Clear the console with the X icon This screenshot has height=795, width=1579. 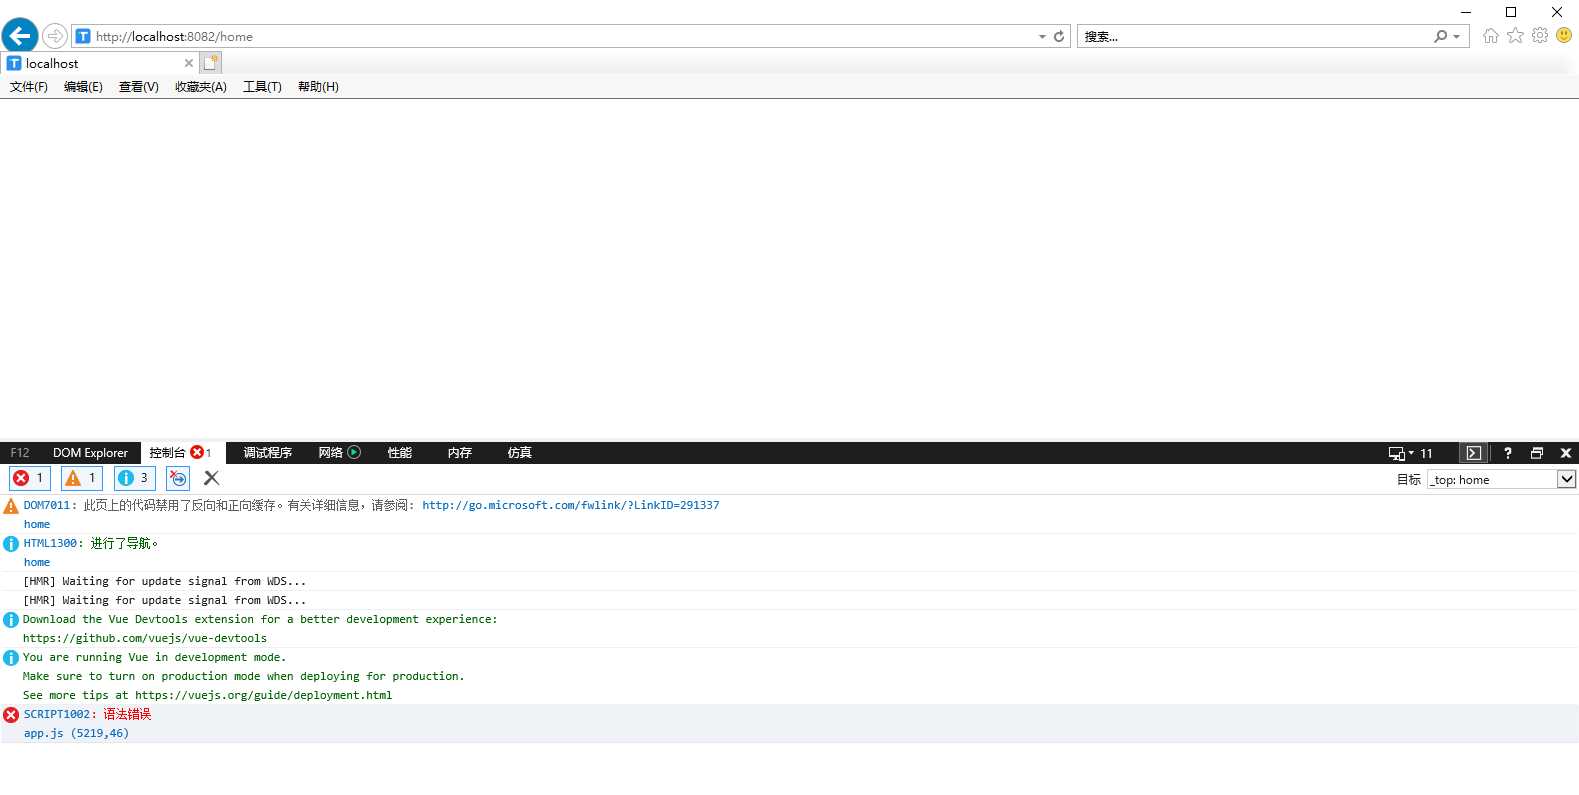(211, 478)
